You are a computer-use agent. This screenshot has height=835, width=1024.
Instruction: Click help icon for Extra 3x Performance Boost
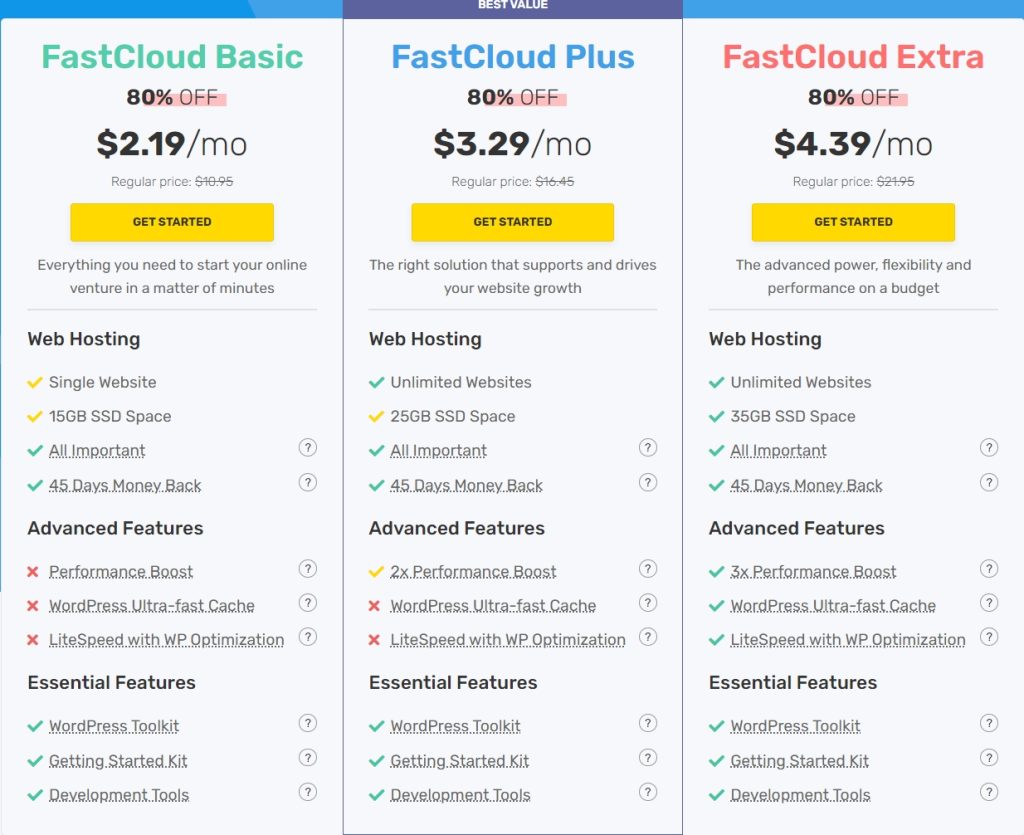tap(989, 569)
